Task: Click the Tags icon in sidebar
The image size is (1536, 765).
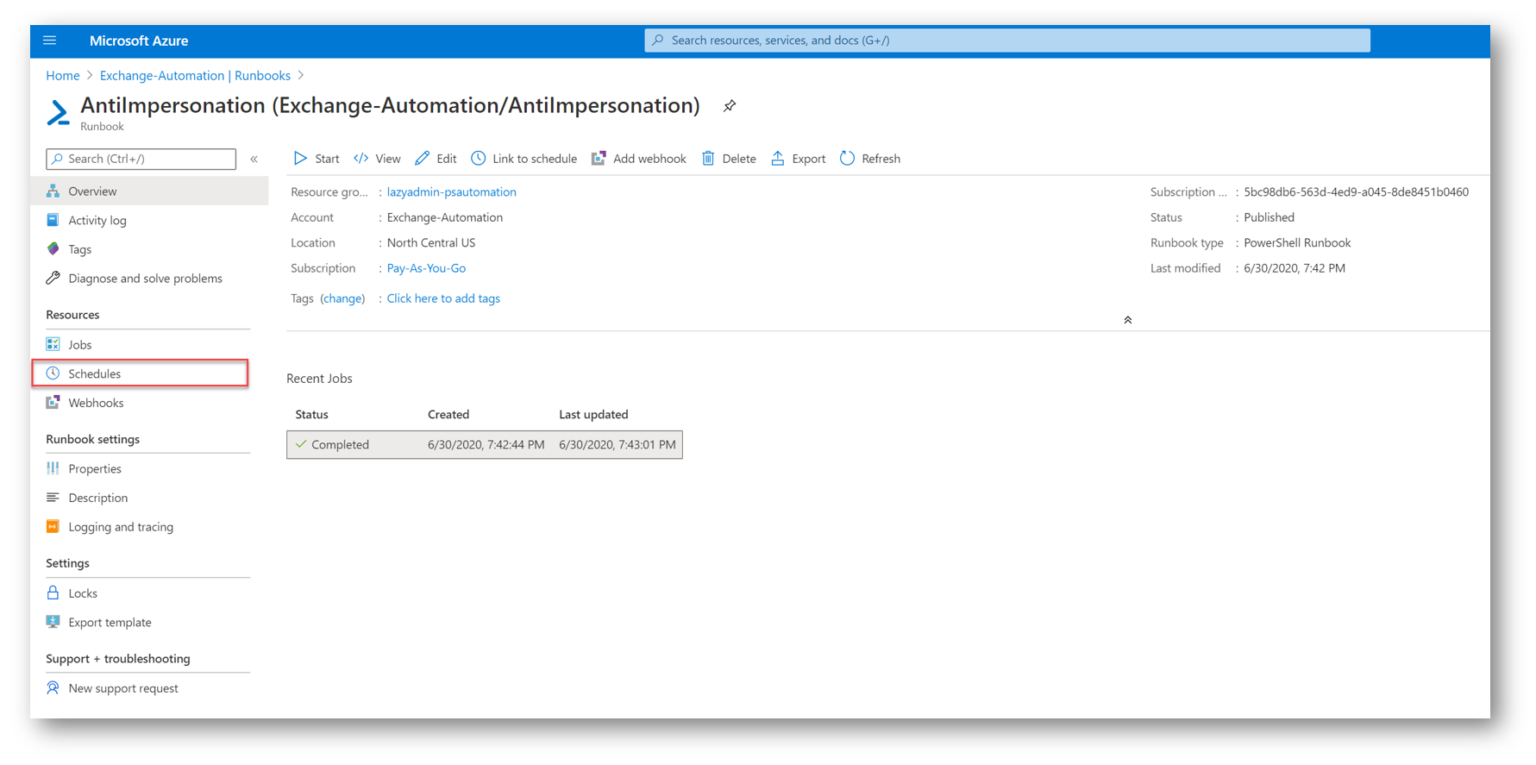Action: [x=53, y=249]
